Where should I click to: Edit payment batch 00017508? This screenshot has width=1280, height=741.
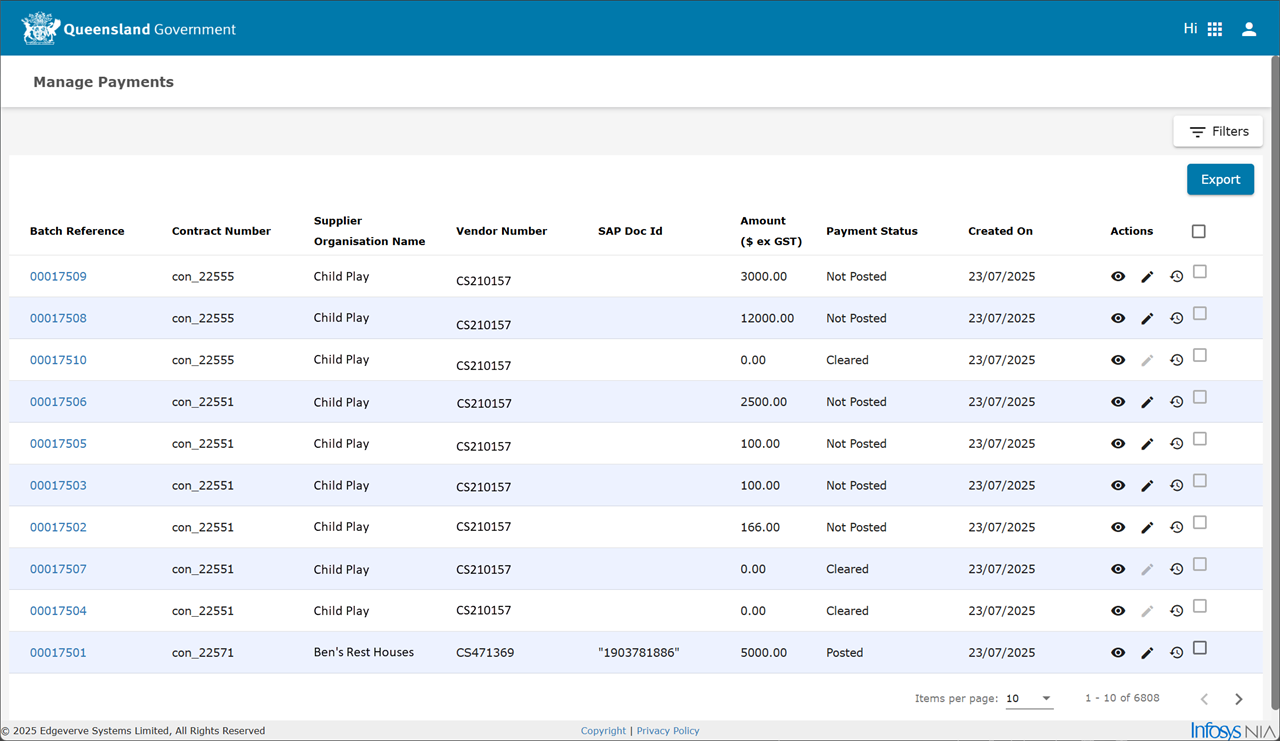tap(1147, 319)
